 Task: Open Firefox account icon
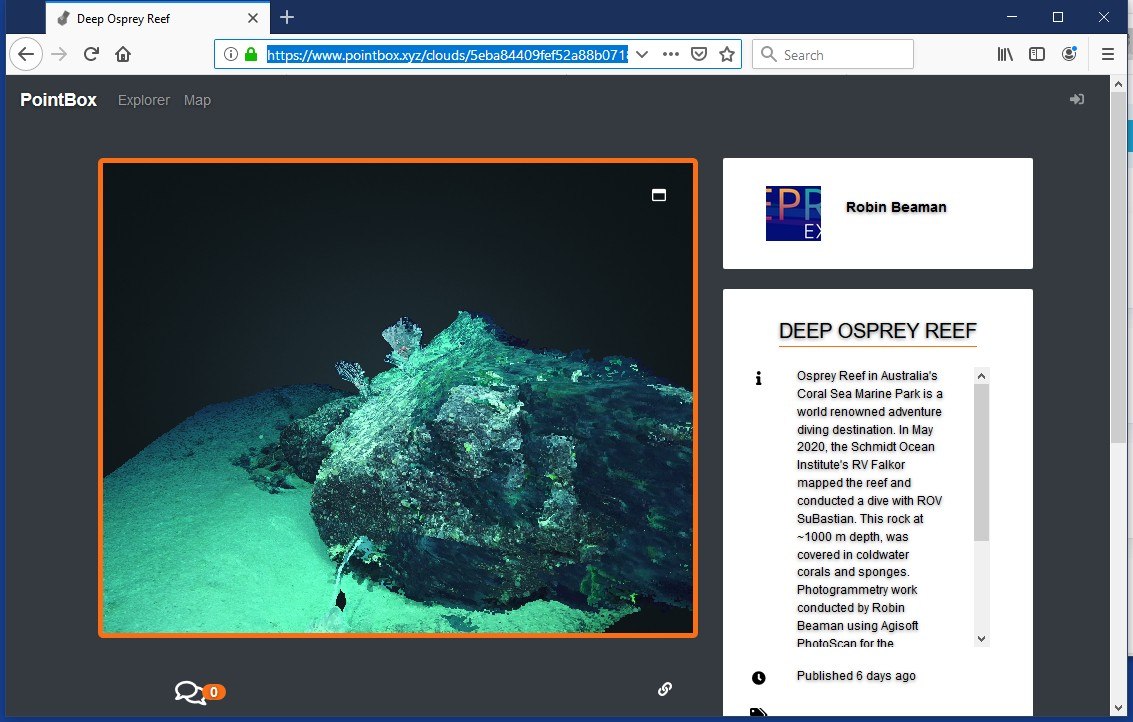point(1069,54)
